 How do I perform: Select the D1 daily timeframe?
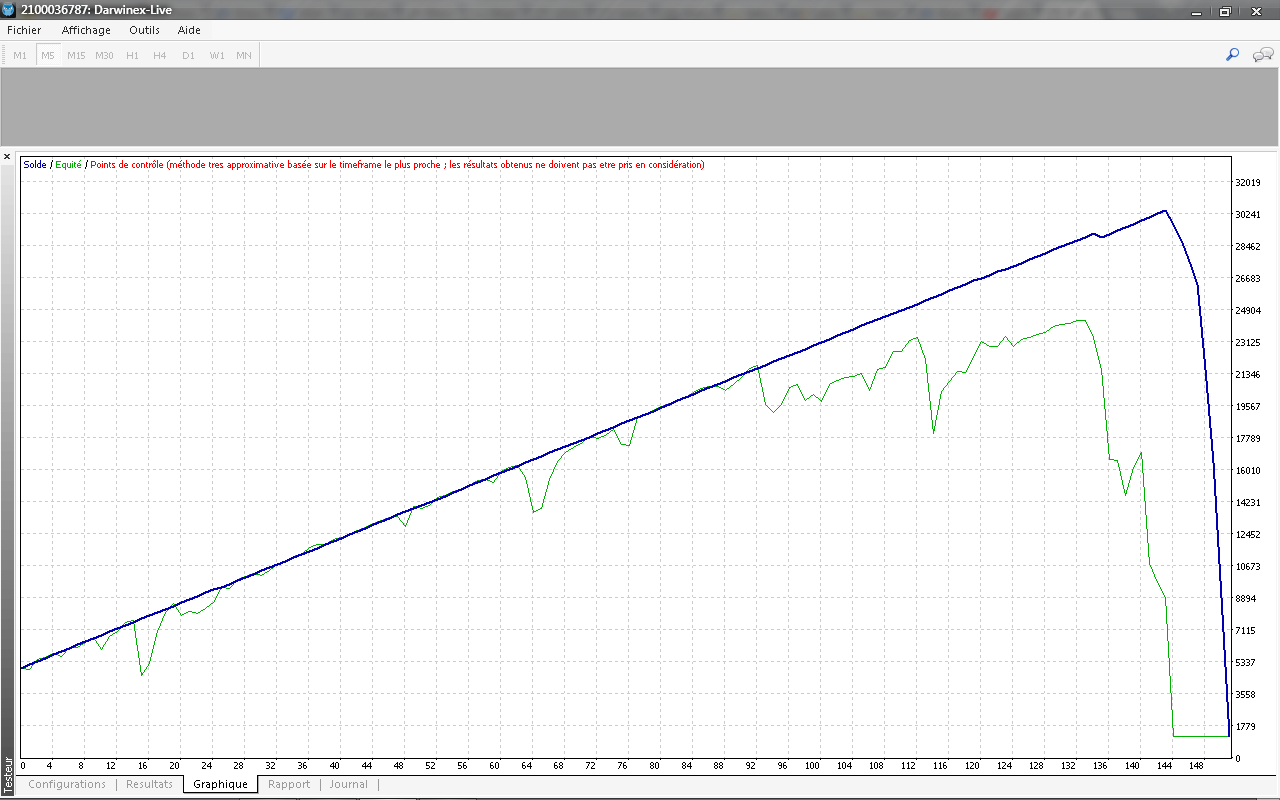(188, 55)
